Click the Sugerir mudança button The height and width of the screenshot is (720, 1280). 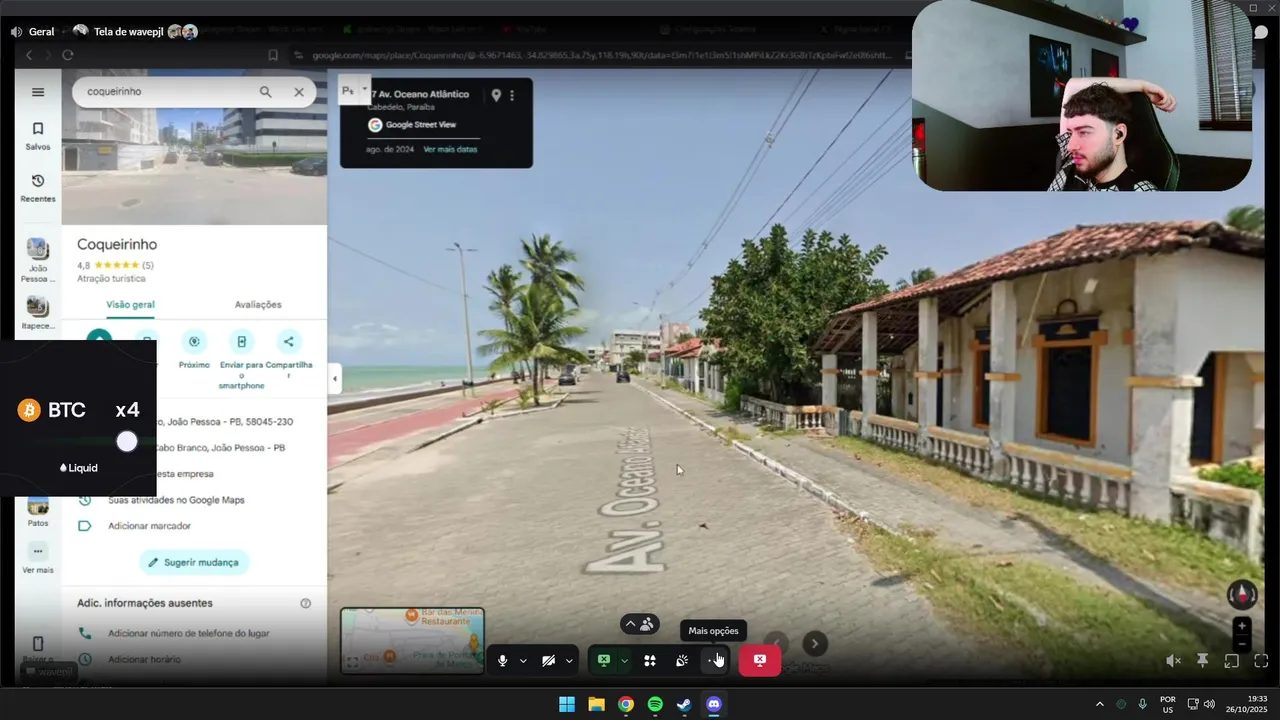click(194, 562)
